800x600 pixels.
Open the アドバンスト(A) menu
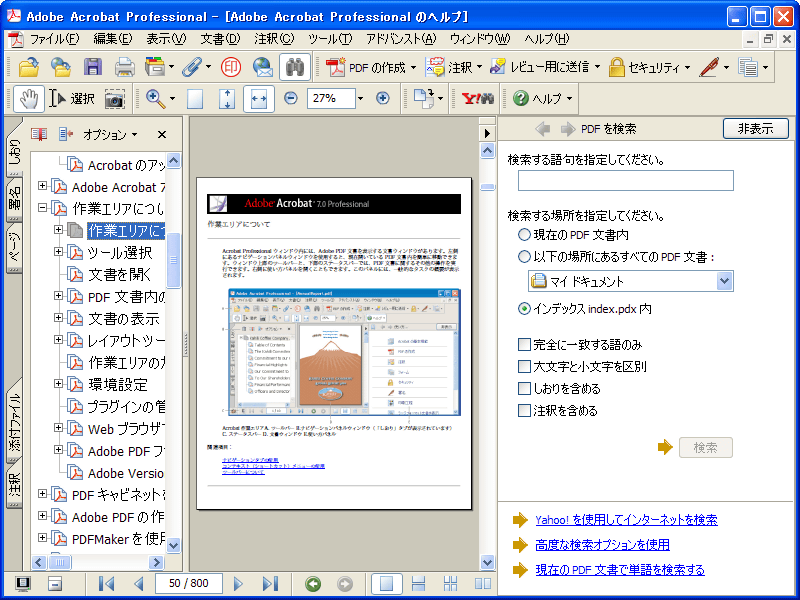tap(401, 39)
